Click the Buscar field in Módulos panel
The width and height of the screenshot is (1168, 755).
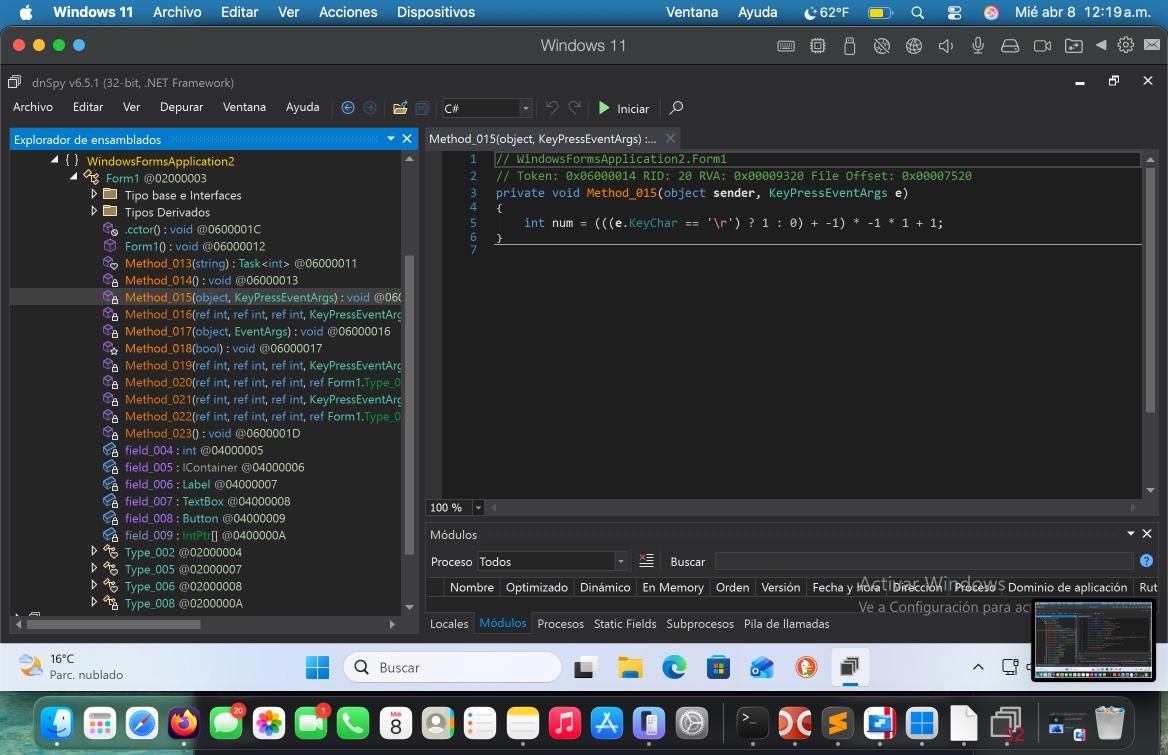point(923,561)
